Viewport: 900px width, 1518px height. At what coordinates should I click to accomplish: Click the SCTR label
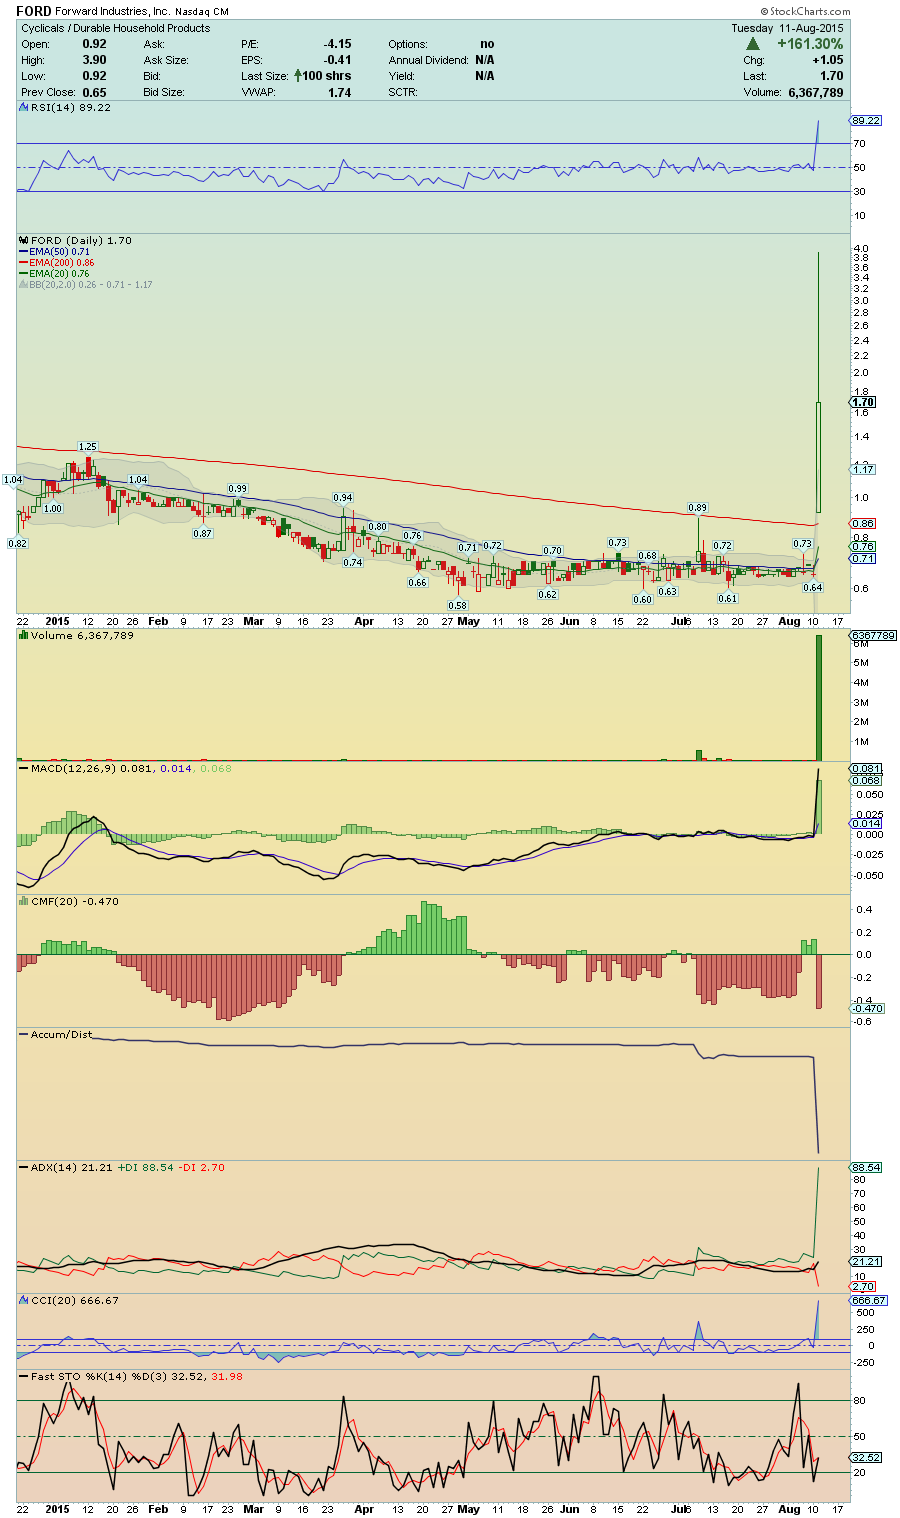click(404, 92)
